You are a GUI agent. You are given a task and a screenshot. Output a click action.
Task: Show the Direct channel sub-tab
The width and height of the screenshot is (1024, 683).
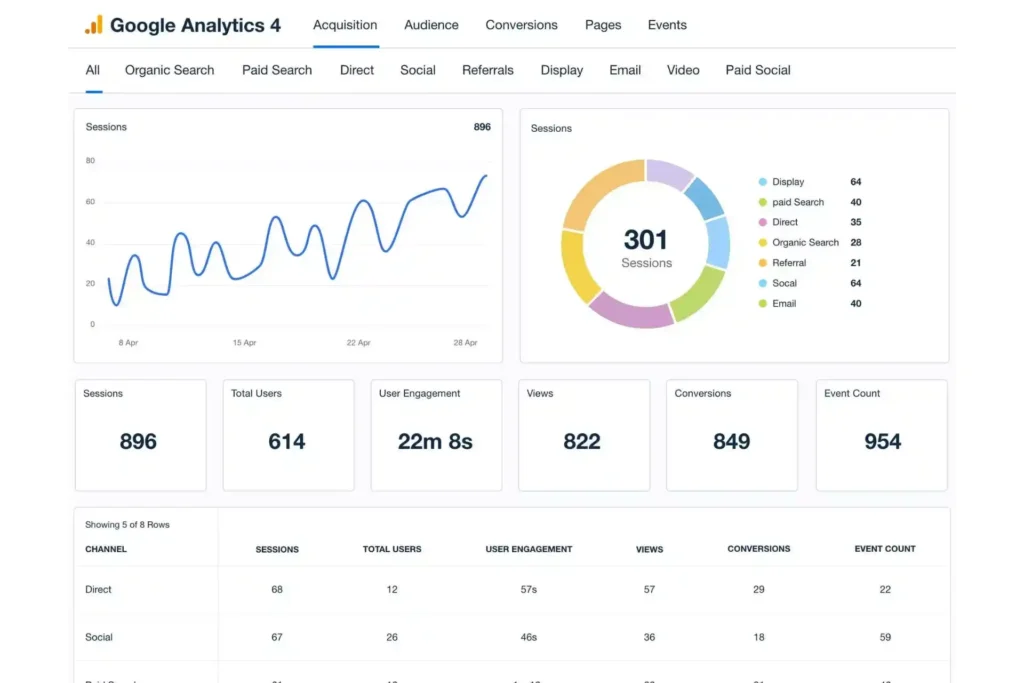(x=357, y=70)
